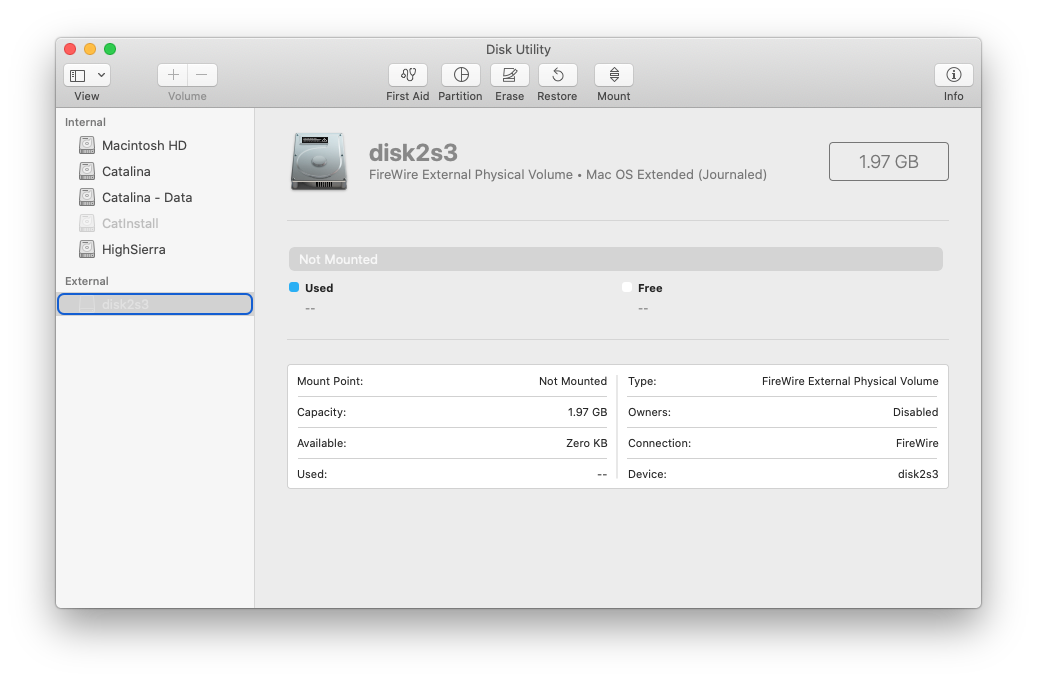
Task: Click the Catalina - Data disk icon
Action: point(87,197)
